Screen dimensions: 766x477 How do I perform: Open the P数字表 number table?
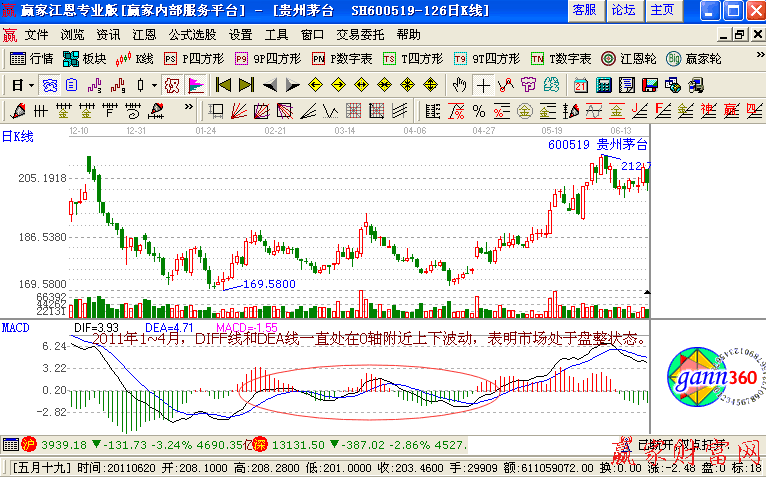(342, 59)
